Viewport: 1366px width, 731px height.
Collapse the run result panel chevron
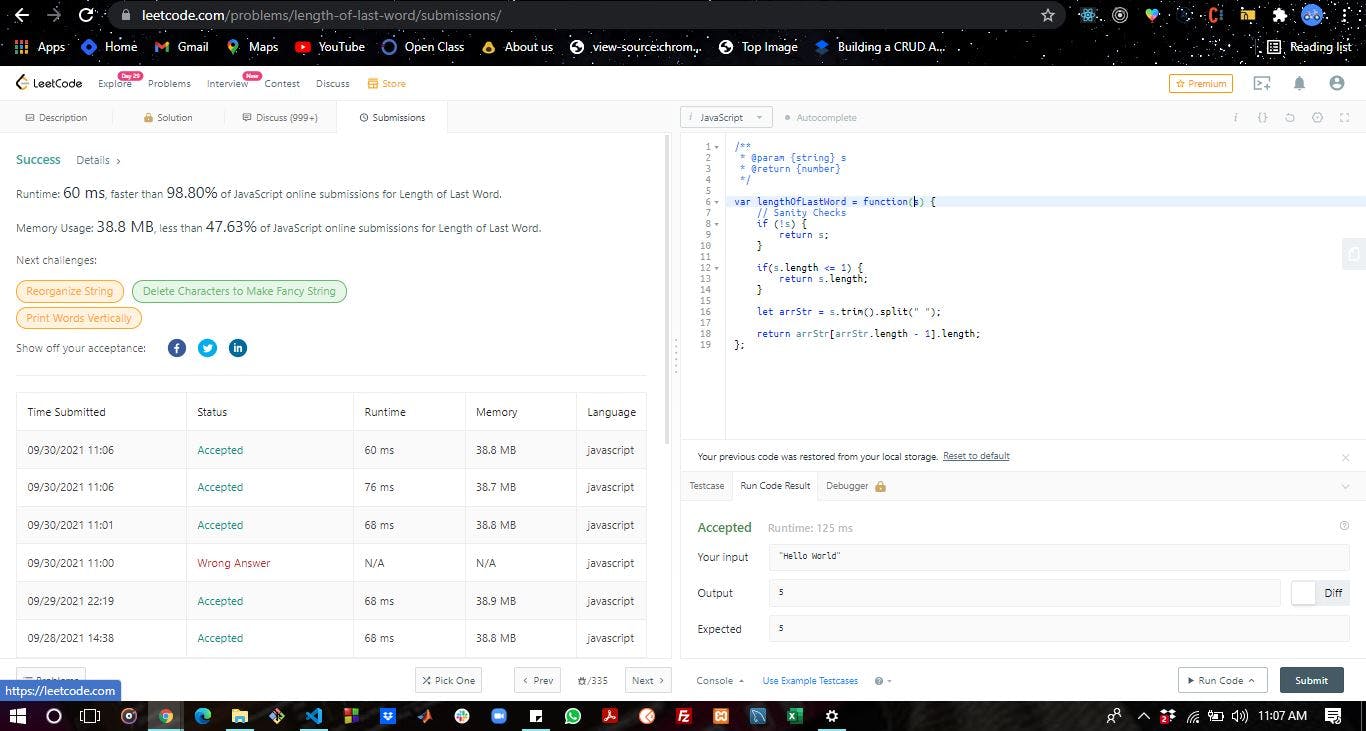[1345, 487]
